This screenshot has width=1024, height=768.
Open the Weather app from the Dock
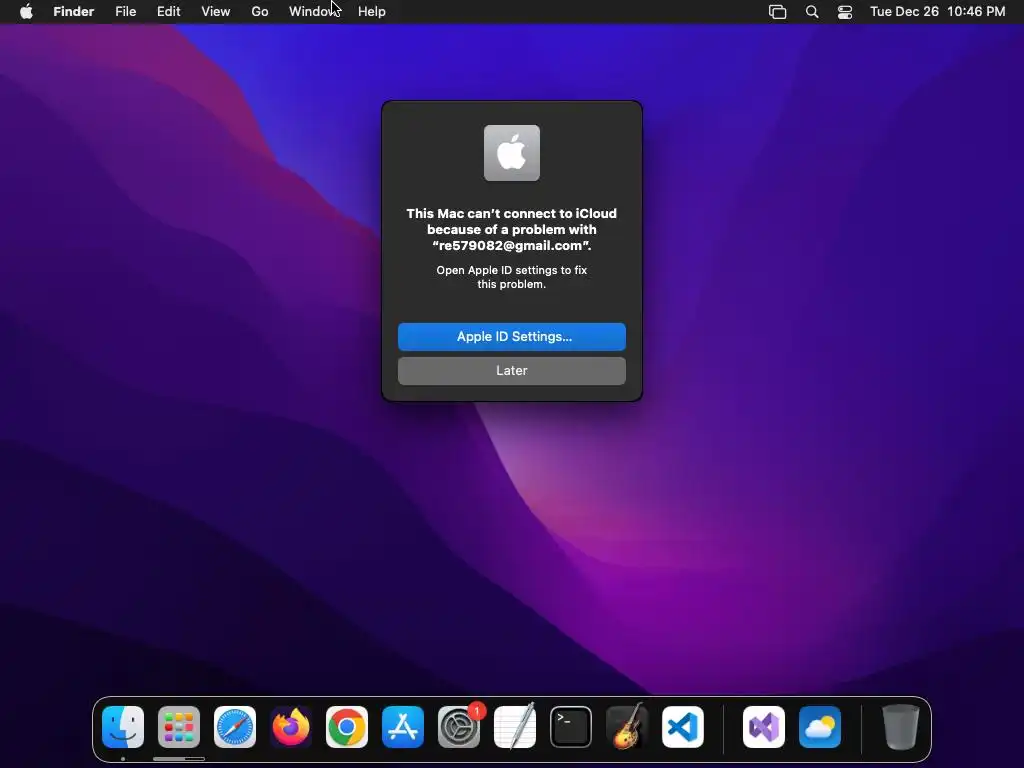(x=820, y=727)
